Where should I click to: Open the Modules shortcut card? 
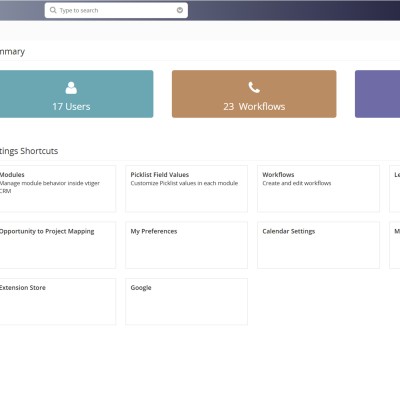coord(58,189)
